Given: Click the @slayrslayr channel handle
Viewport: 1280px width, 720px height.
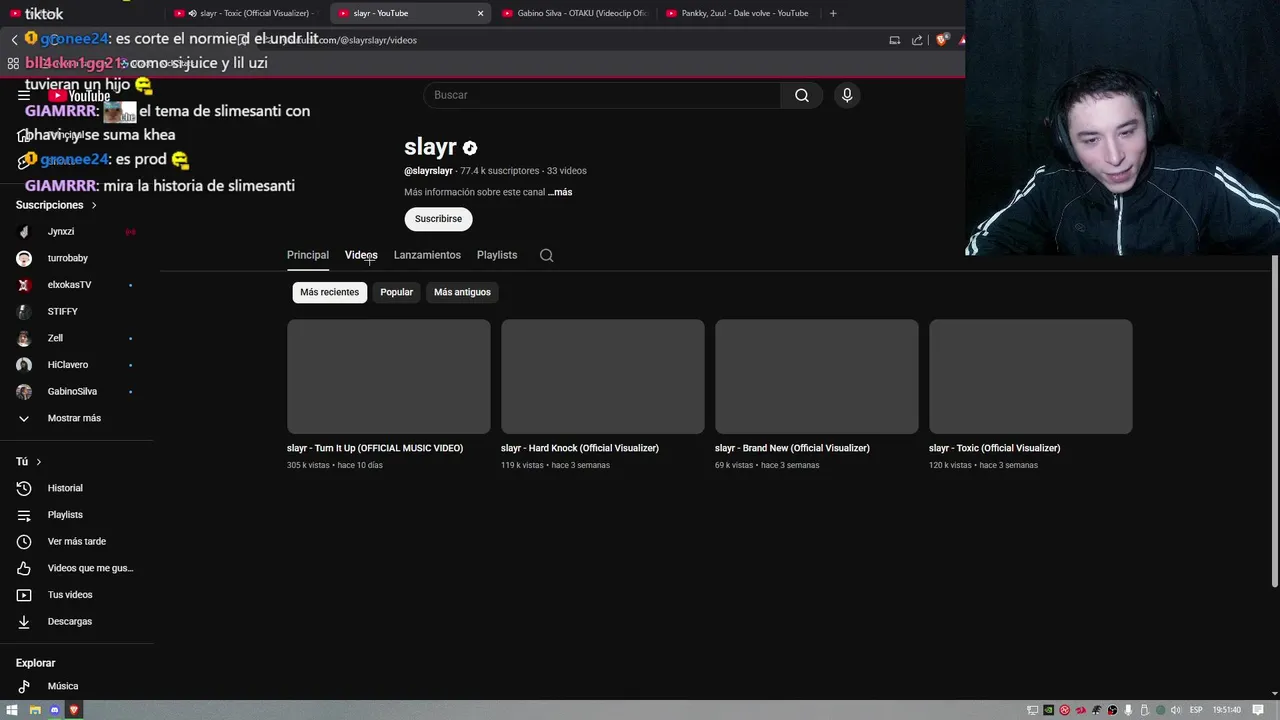Looking at the screenshot, I should pyautogui.click(x=428, y=171).
